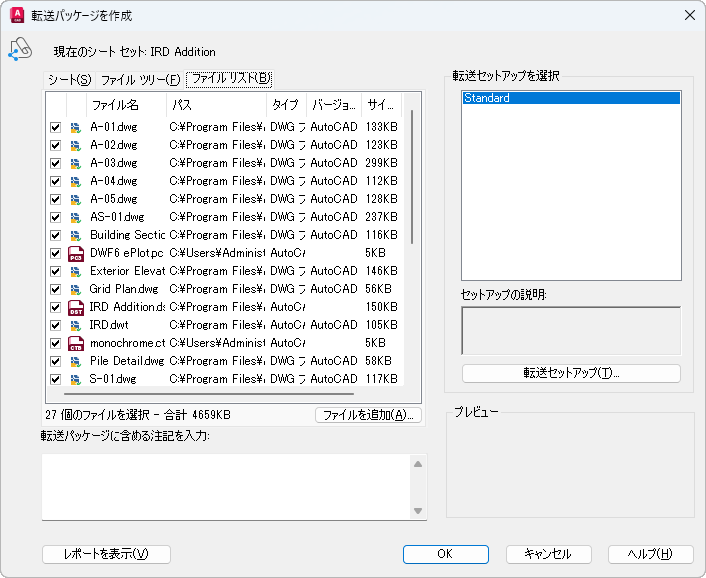Image resolution: width=706 pixels, height=578 pixels.
Task: Click notes area scroll down arrow
Action: 418,511
